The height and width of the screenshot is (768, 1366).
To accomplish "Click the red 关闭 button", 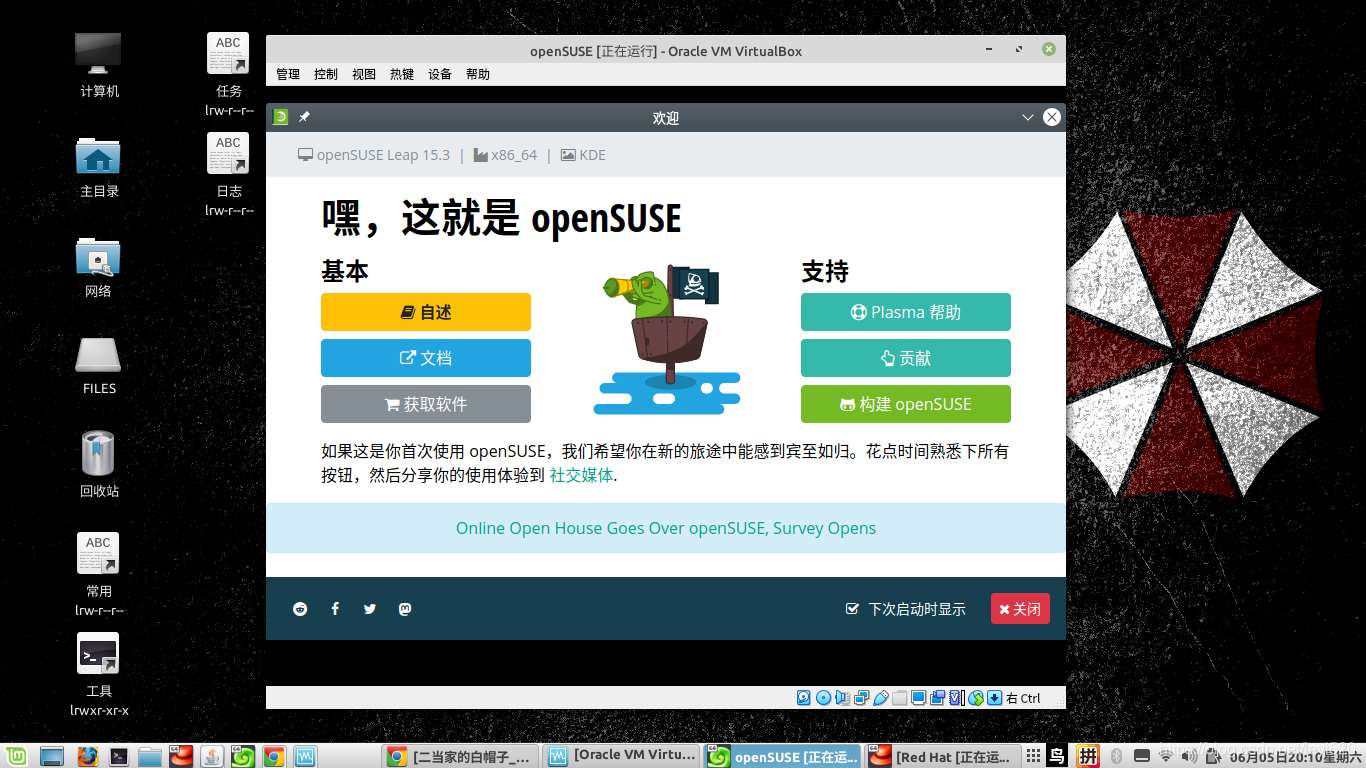I will click(x=1020, y=609).
